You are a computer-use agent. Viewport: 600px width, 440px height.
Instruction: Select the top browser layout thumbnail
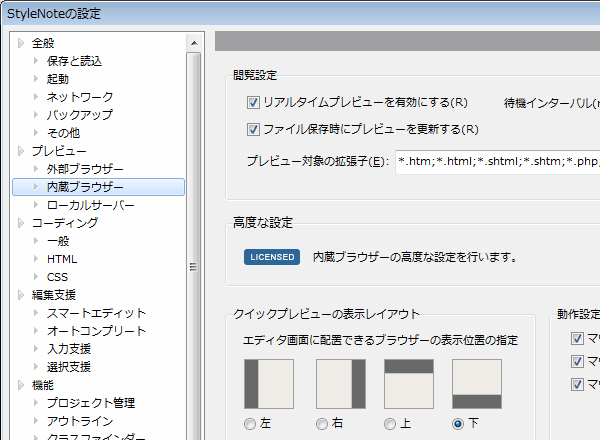[x=409, y=384]
